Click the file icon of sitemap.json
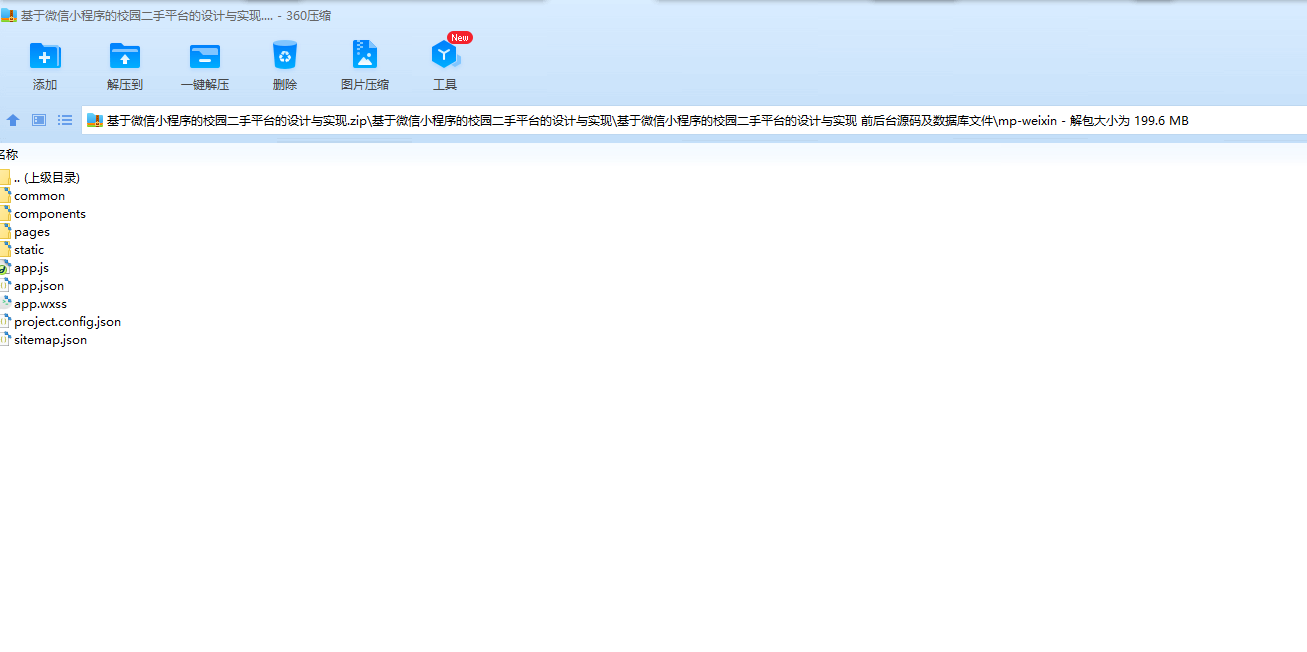This screenshot has width=1307, height=652. tap(5, 340)
